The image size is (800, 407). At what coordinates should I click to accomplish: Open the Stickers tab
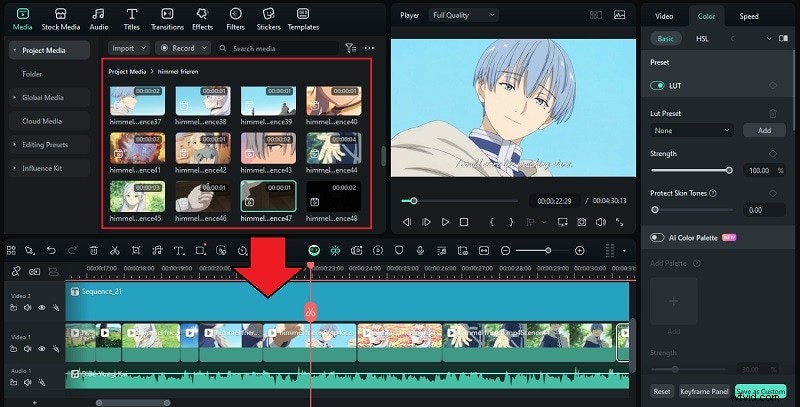[x=268, y=19]
